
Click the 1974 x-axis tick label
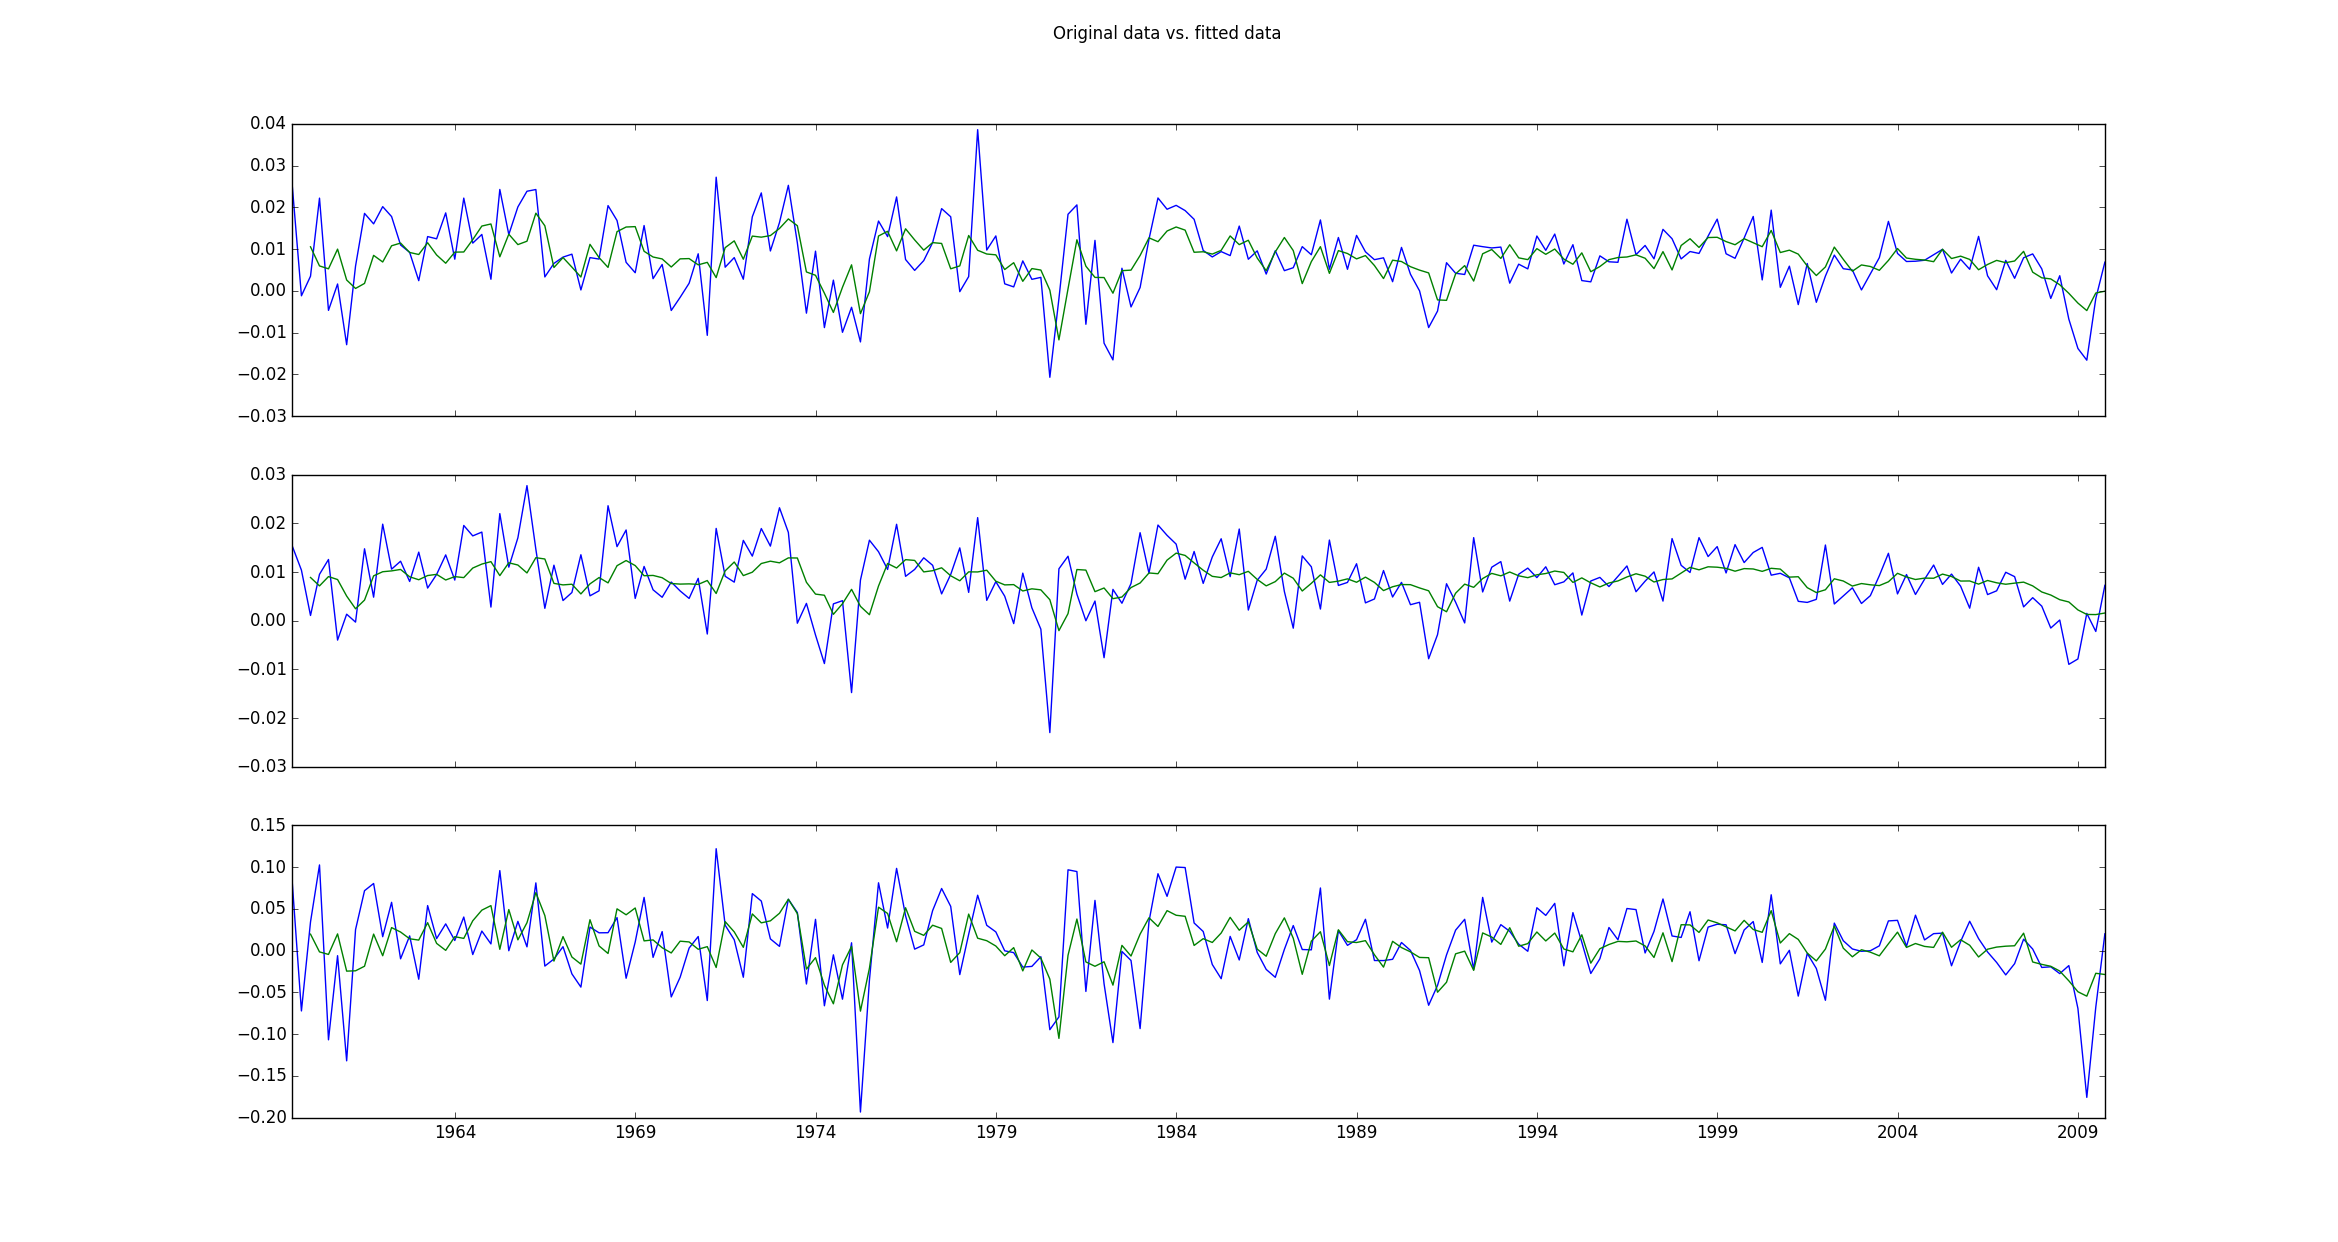tap(816, 1132)
